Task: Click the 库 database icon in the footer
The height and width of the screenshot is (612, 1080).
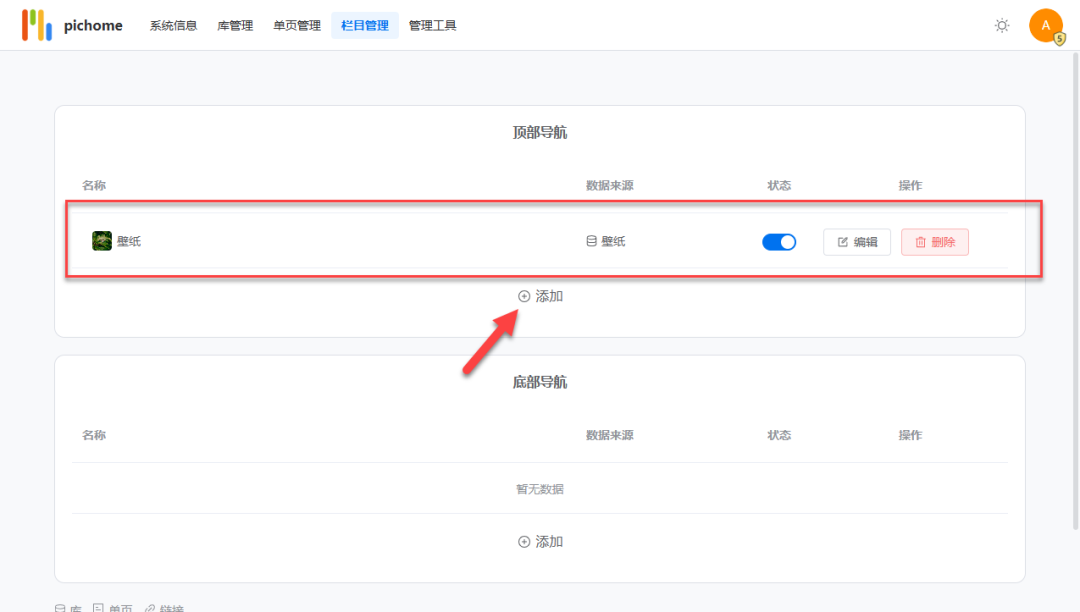Action: tap(62, 607)
